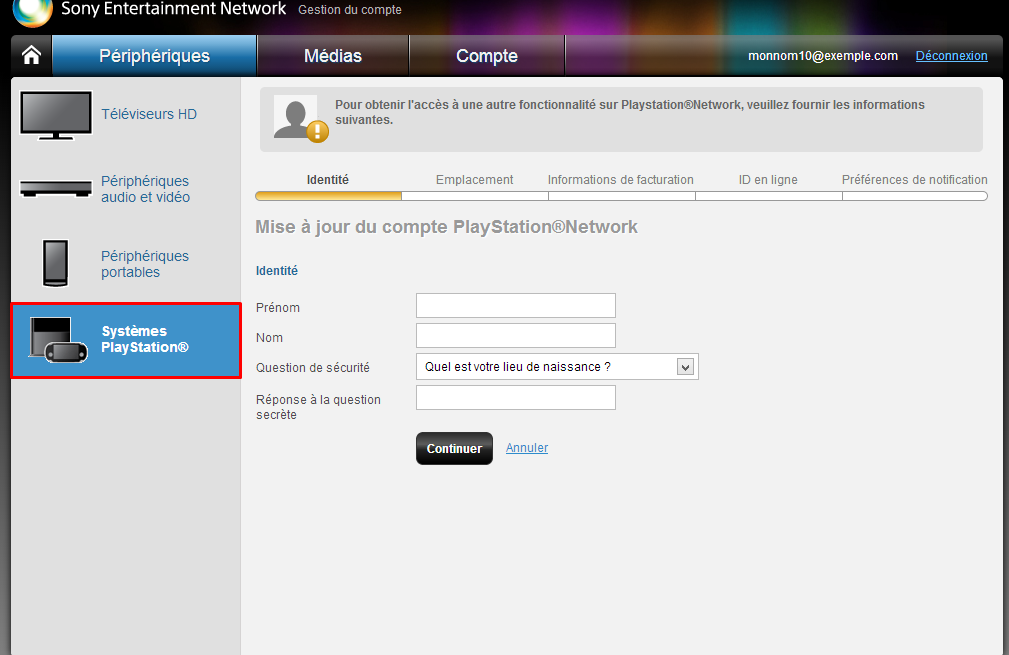Screen dimensions: 1009x655
Task: Click the Annuler link
Action: [x=526, y=448]
